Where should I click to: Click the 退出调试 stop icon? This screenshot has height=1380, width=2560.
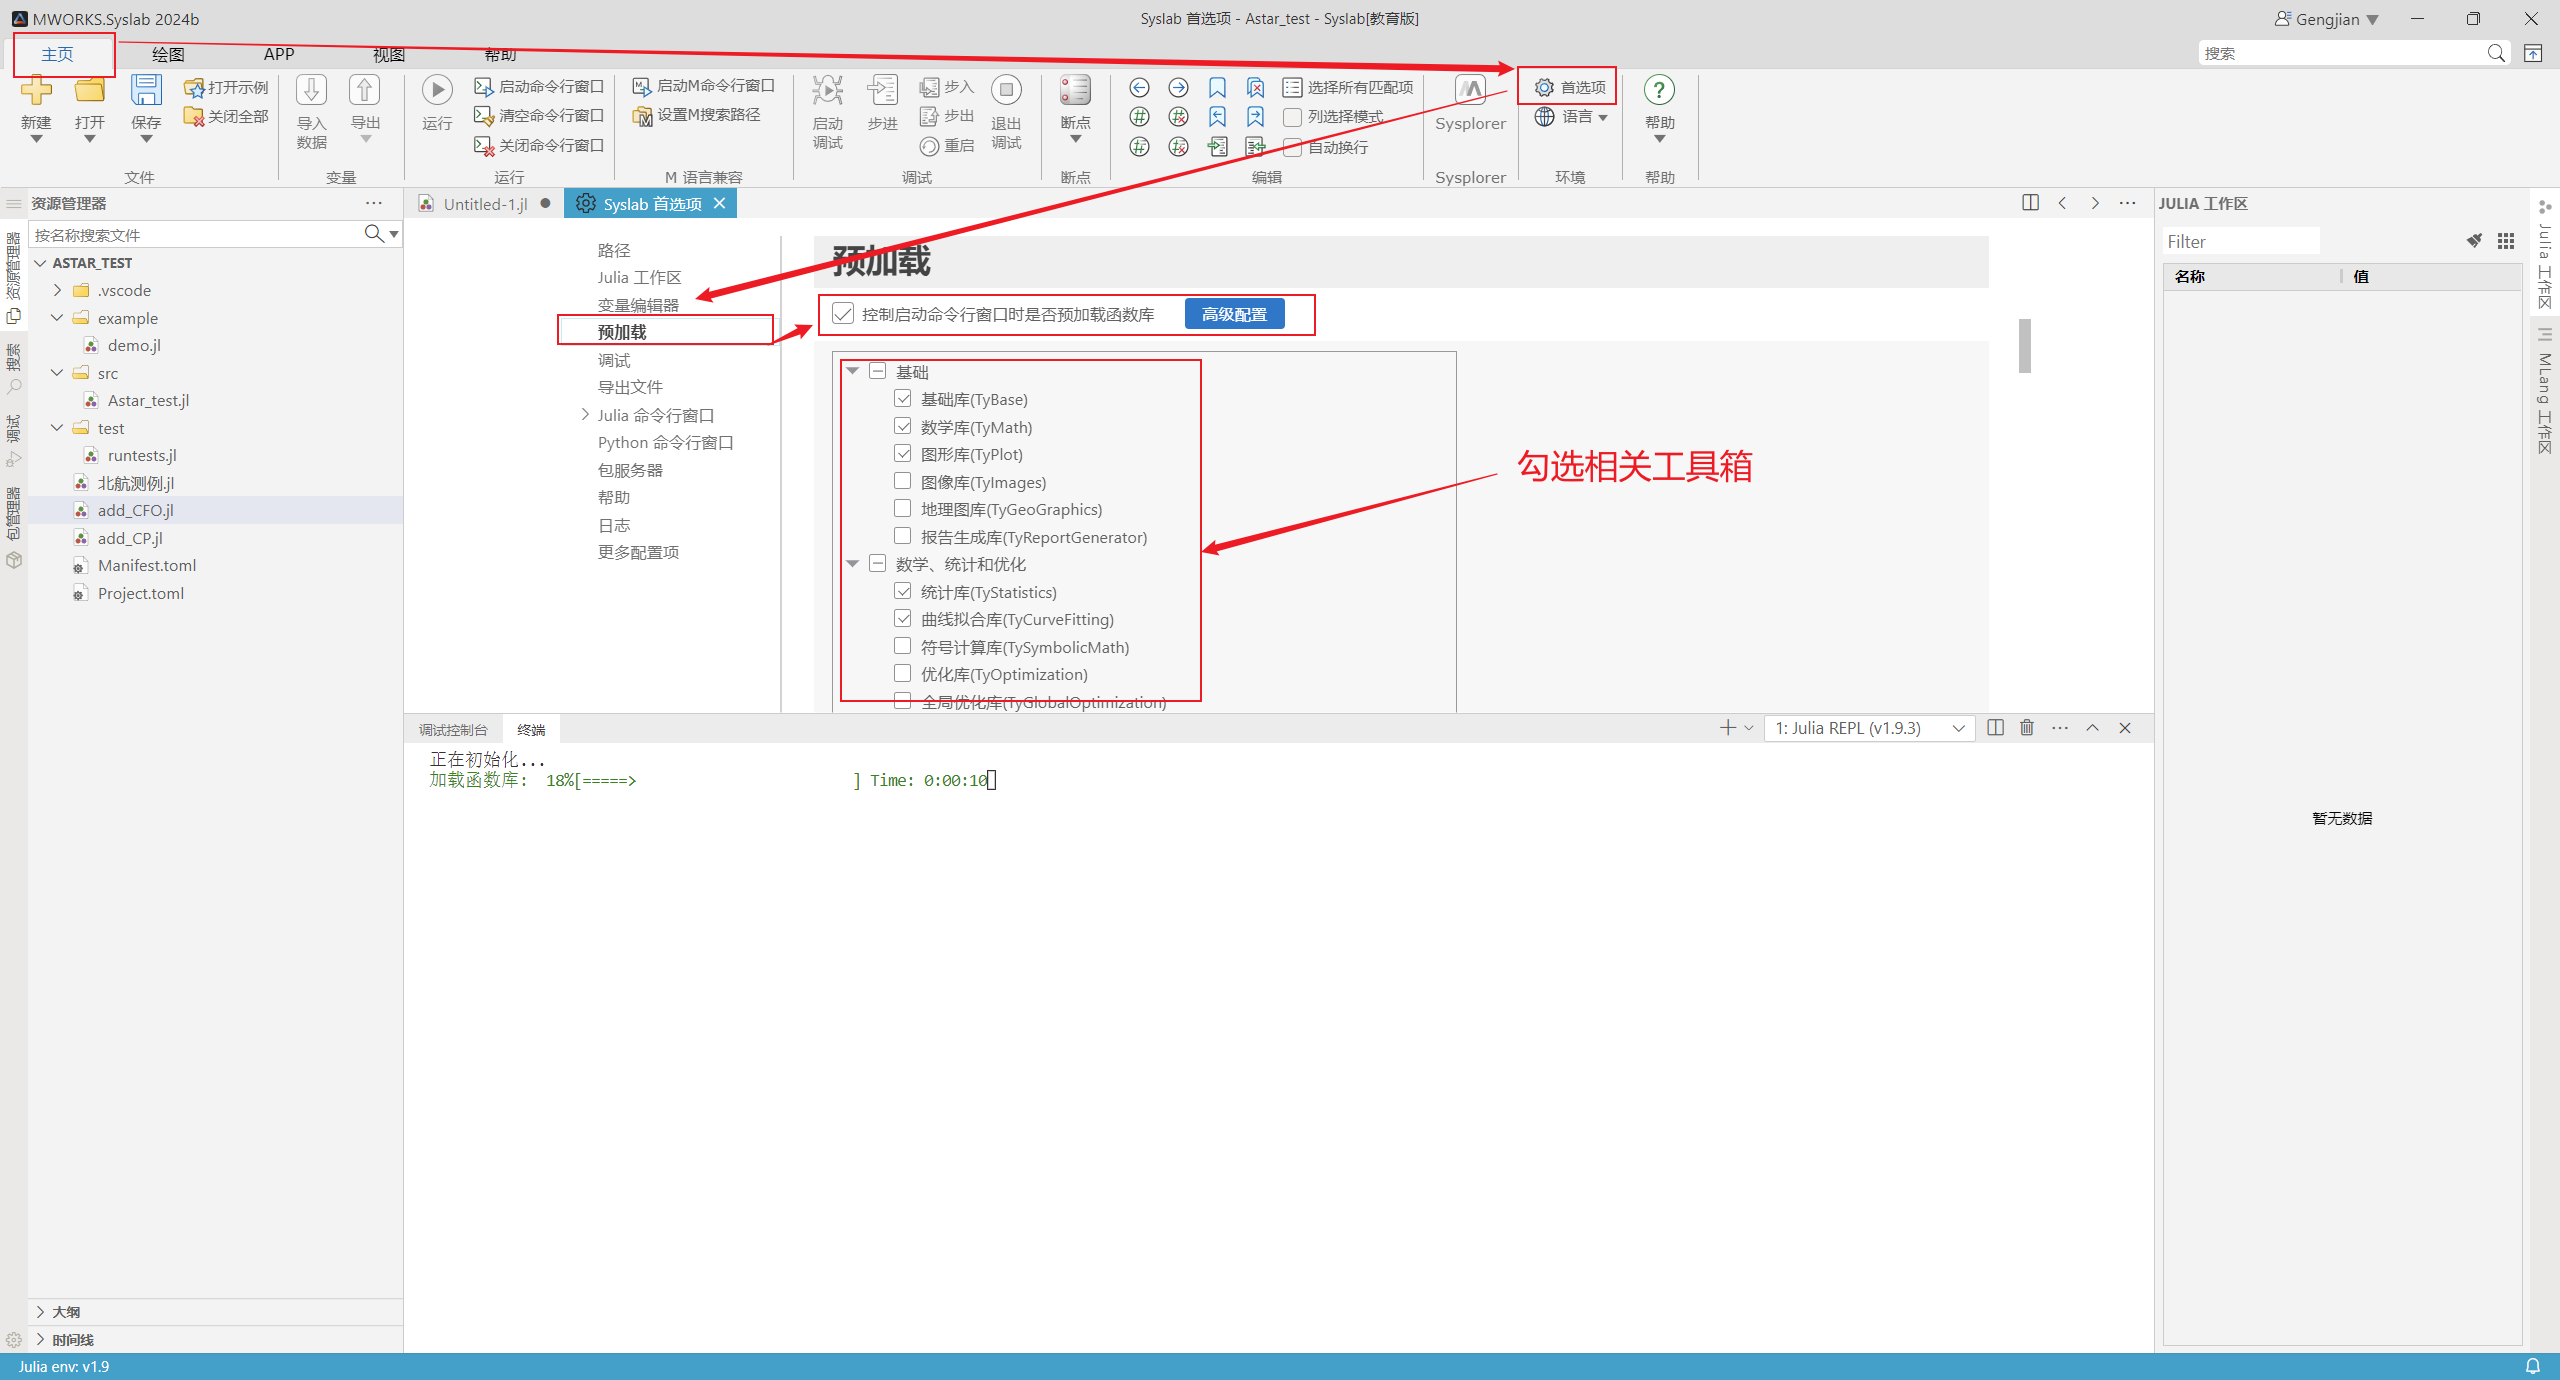pyautogui.click(x=1006, y=90)
